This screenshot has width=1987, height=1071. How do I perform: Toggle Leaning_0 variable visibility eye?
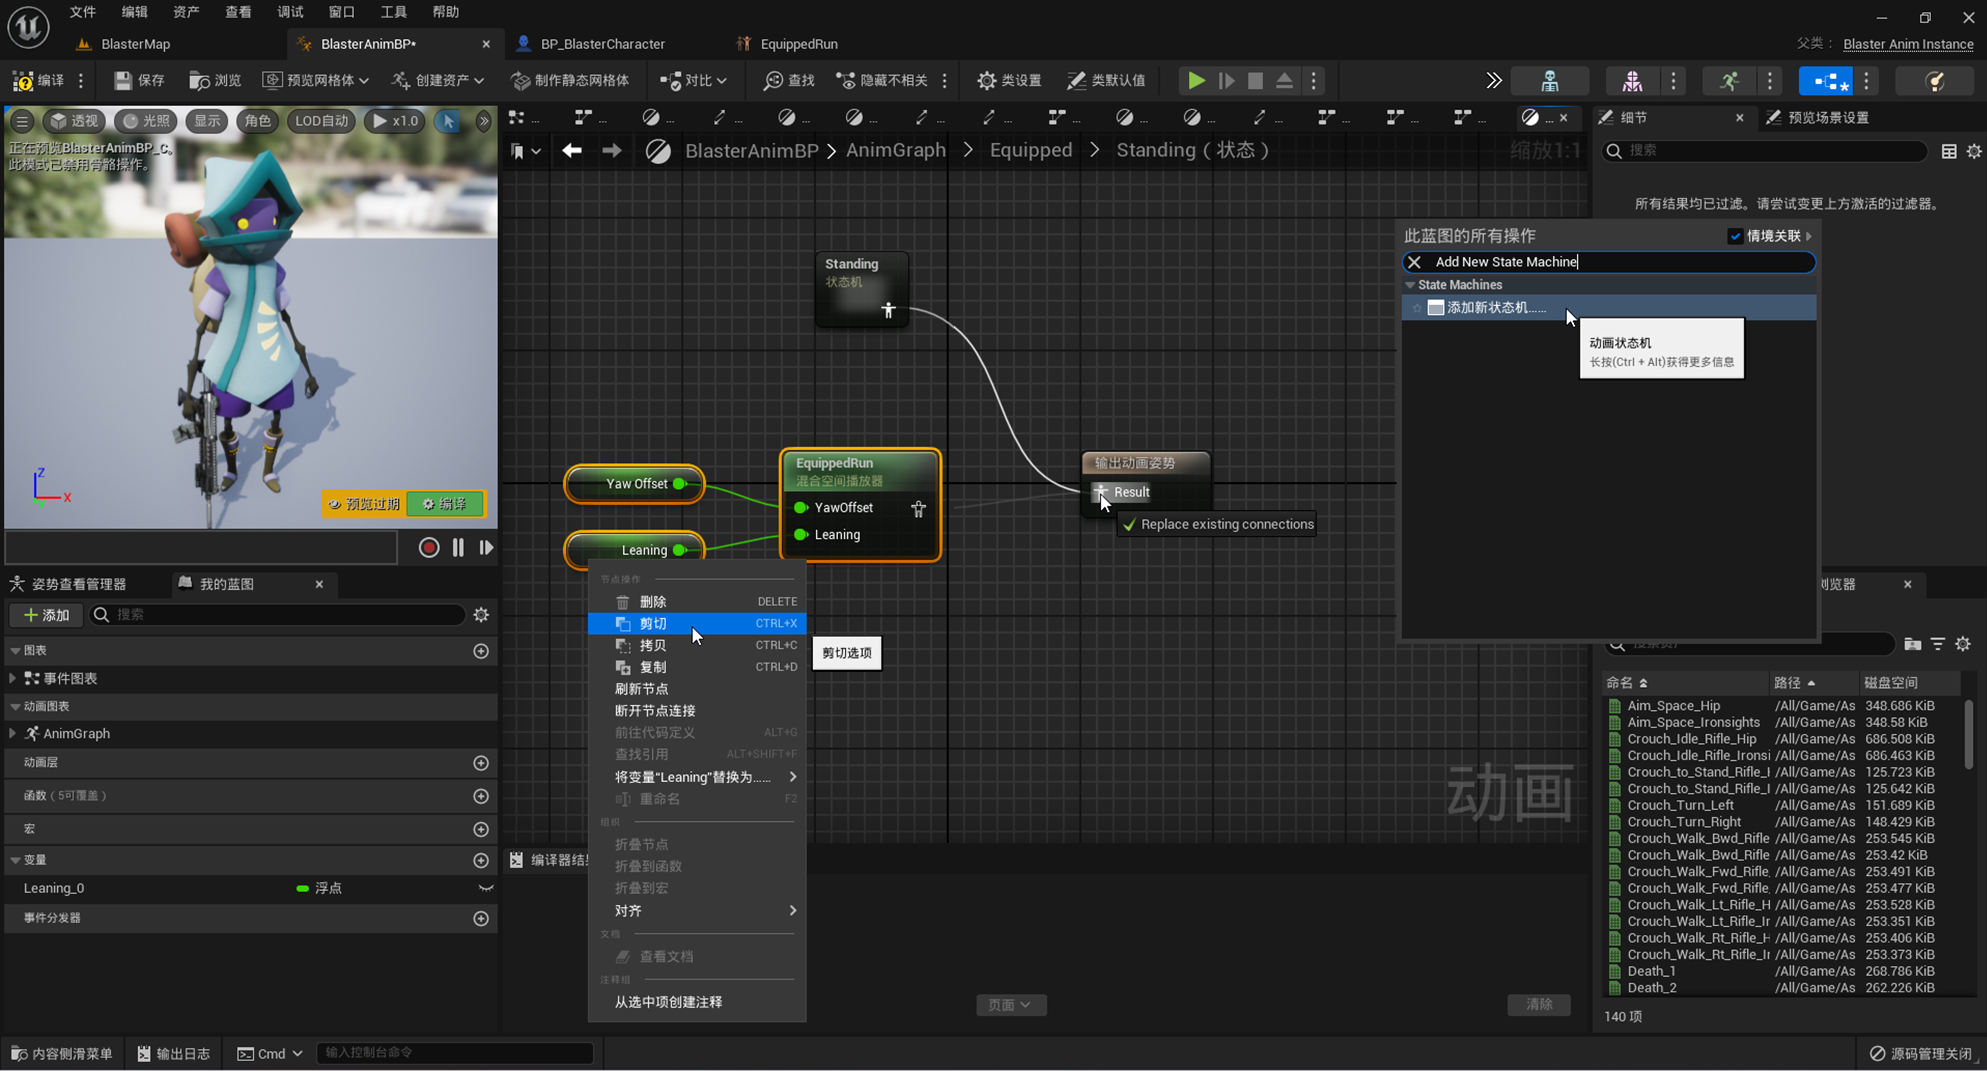click(486, 888)
